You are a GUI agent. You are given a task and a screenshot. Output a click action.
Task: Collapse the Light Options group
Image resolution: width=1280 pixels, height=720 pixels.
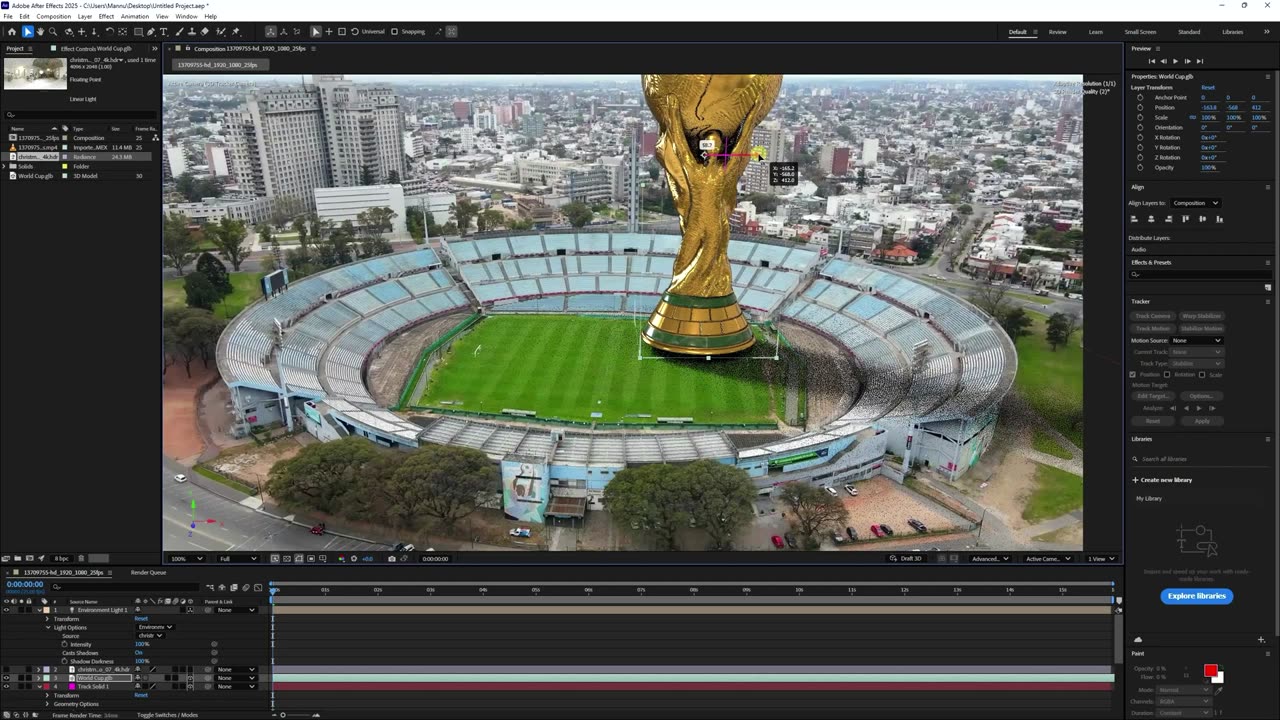click(48, 628)
